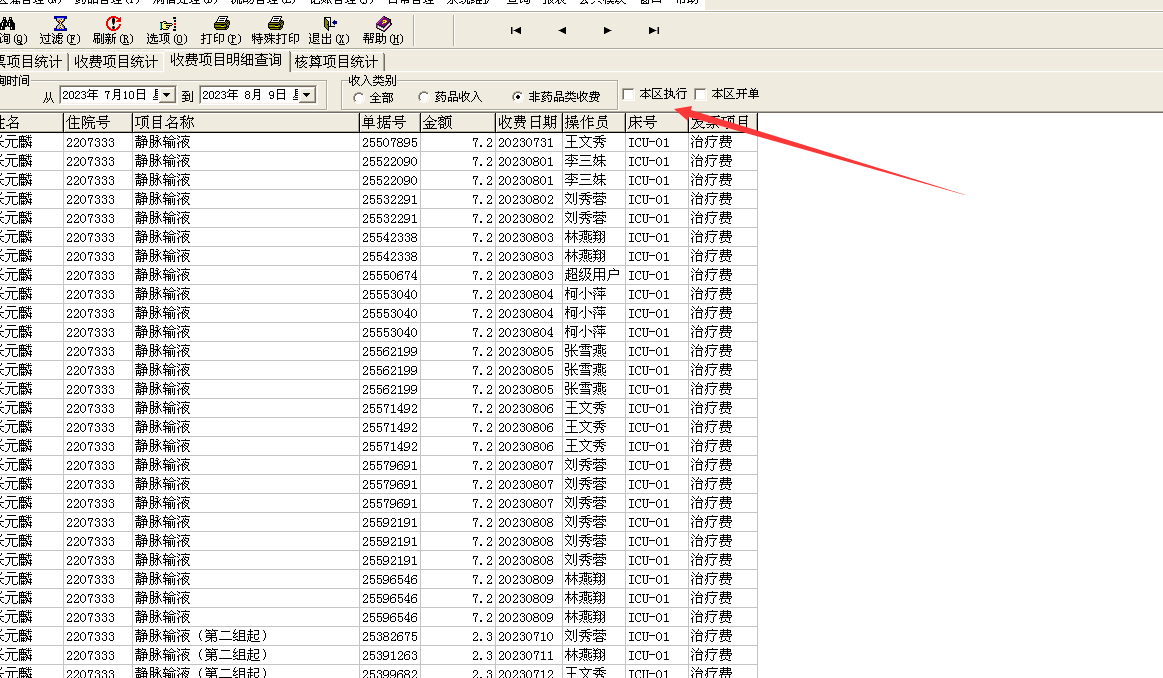Click into the start date field 2023年7月10日
Image resolution: width=1163 pixels, height=678 pixels.
(x=110, y=95)
